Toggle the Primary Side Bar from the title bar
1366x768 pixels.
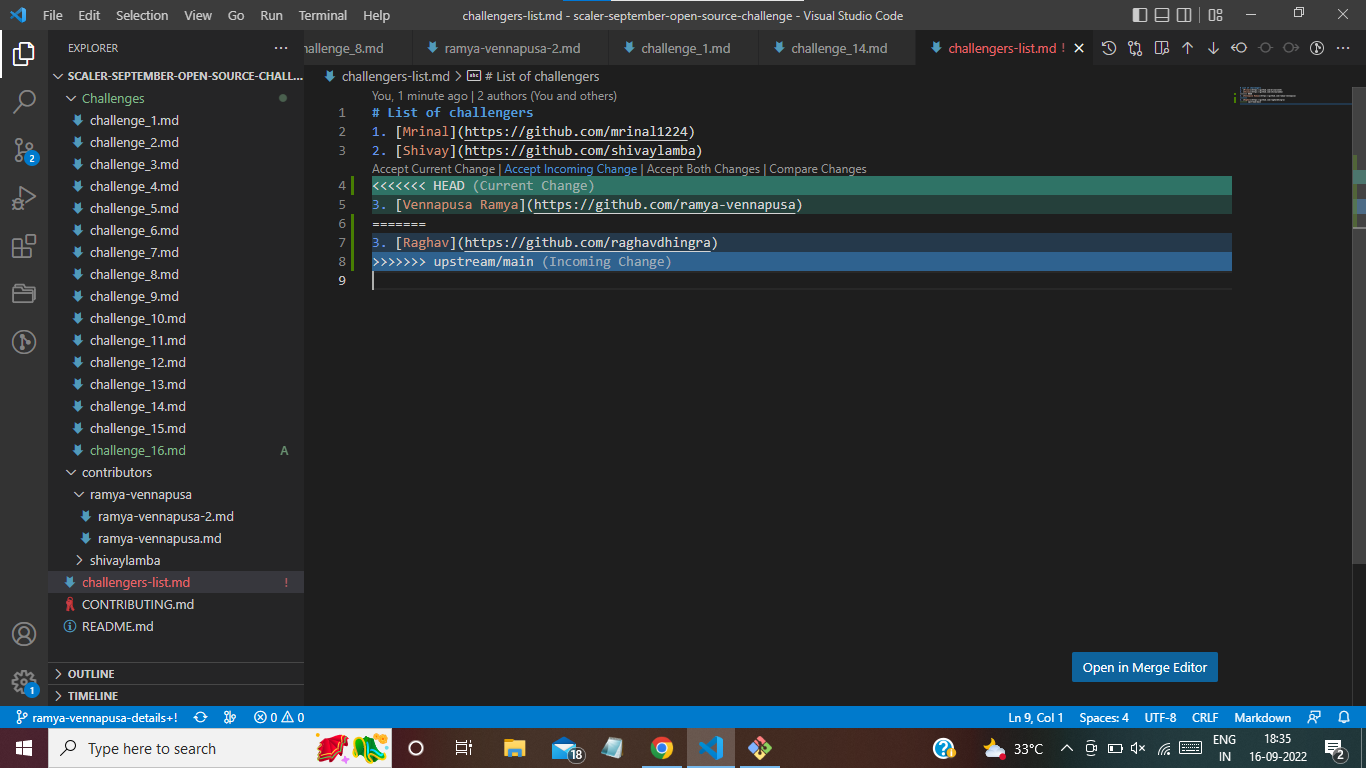(1139, 15)
